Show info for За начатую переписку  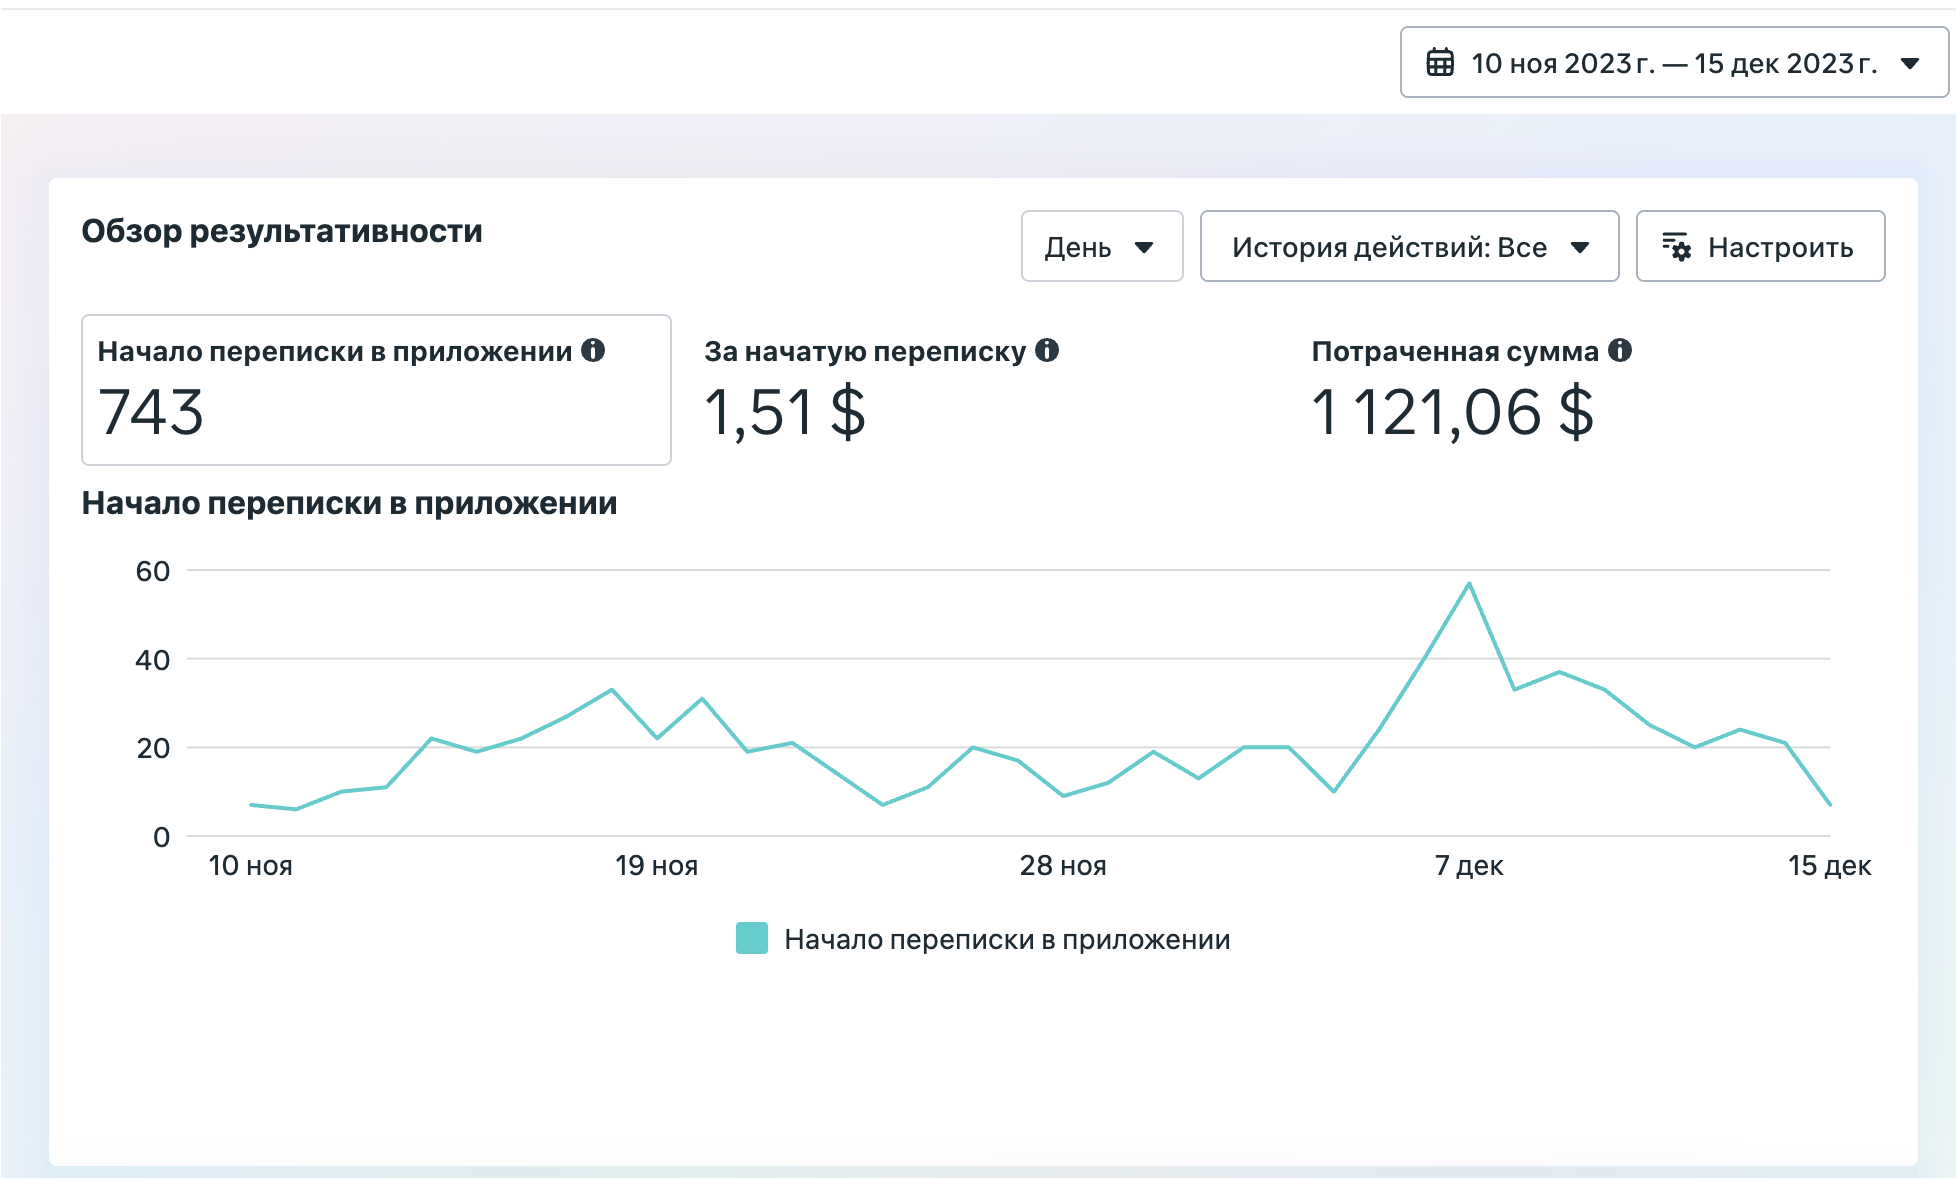(x=1047, y=350)
